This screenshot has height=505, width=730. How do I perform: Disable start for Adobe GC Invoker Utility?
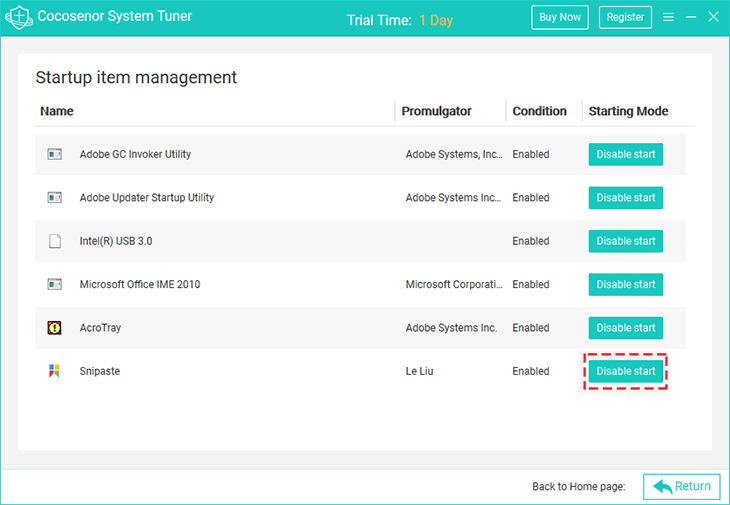coord(626,154)
